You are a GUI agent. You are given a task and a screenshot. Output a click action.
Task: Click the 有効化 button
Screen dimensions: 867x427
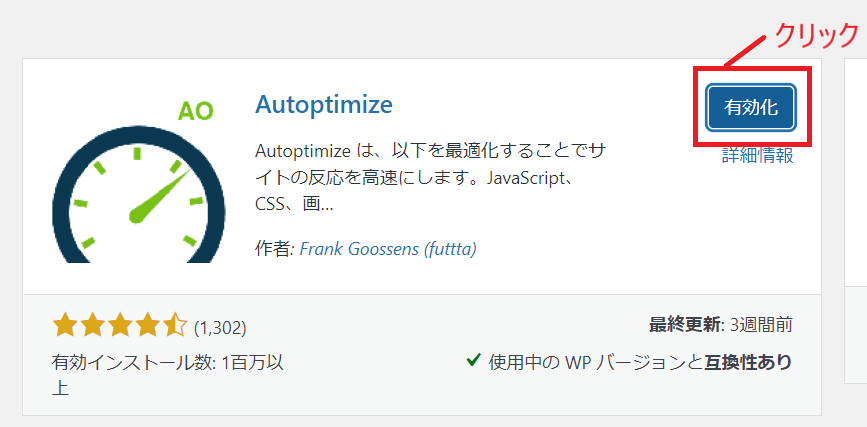click(x=750, y=107)
